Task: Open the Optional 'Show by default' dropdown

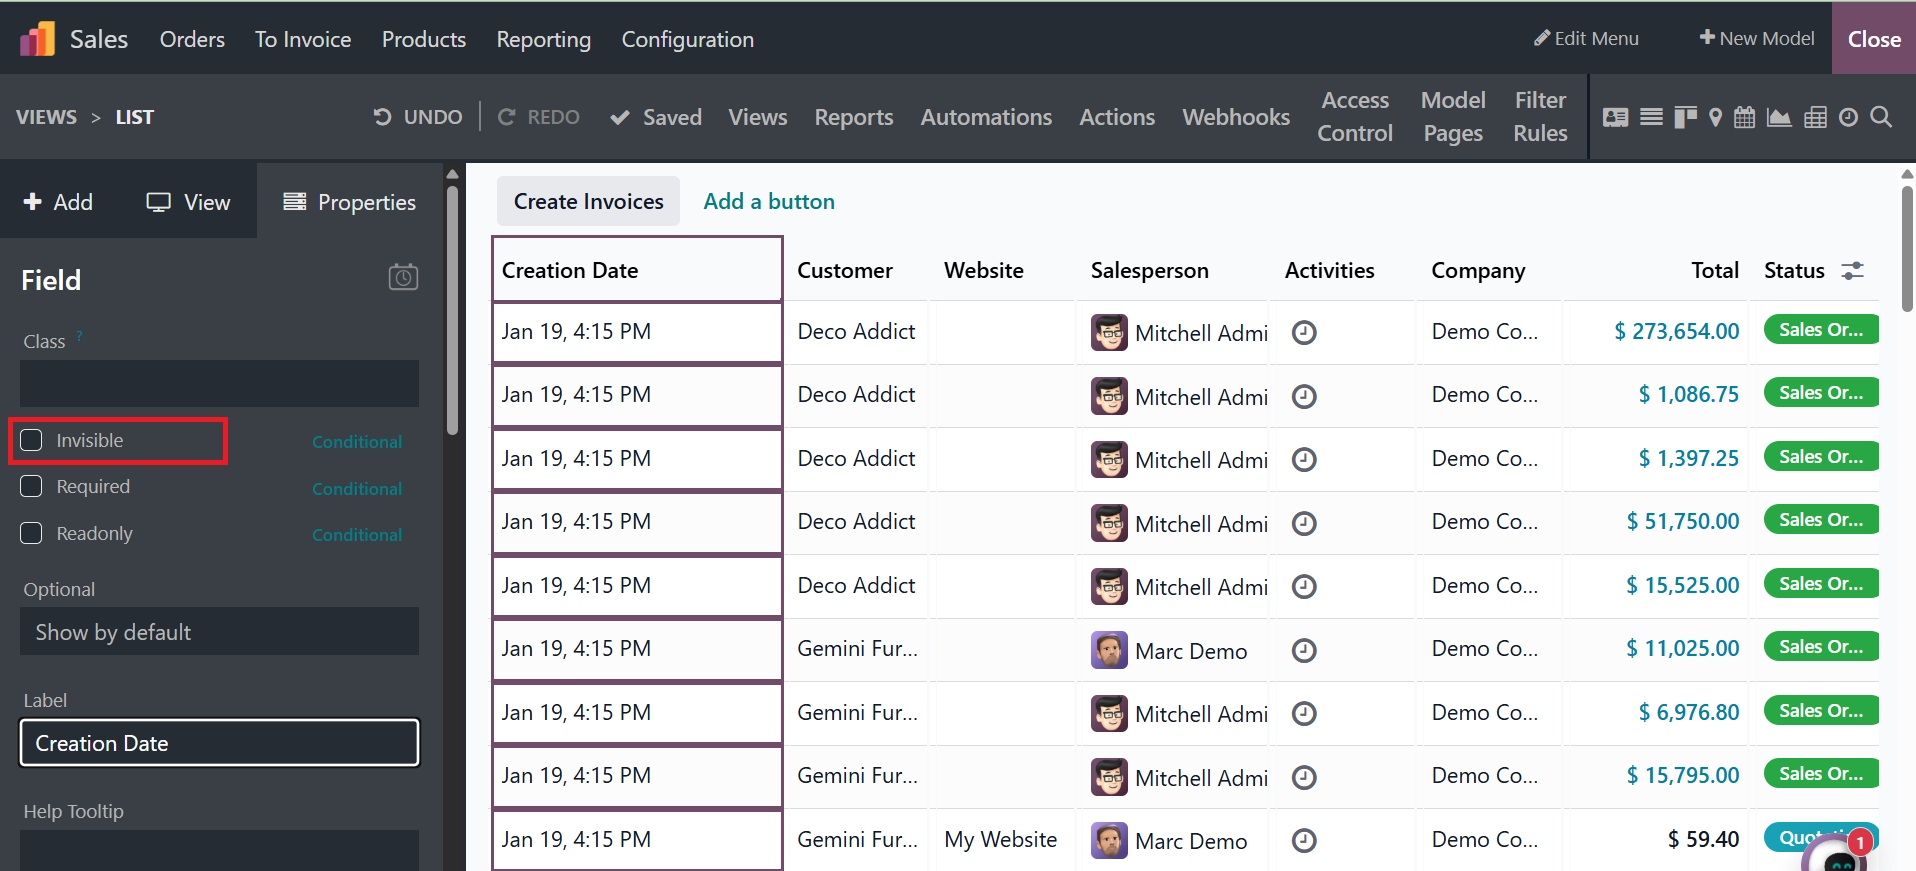Action: click(219, 632)
